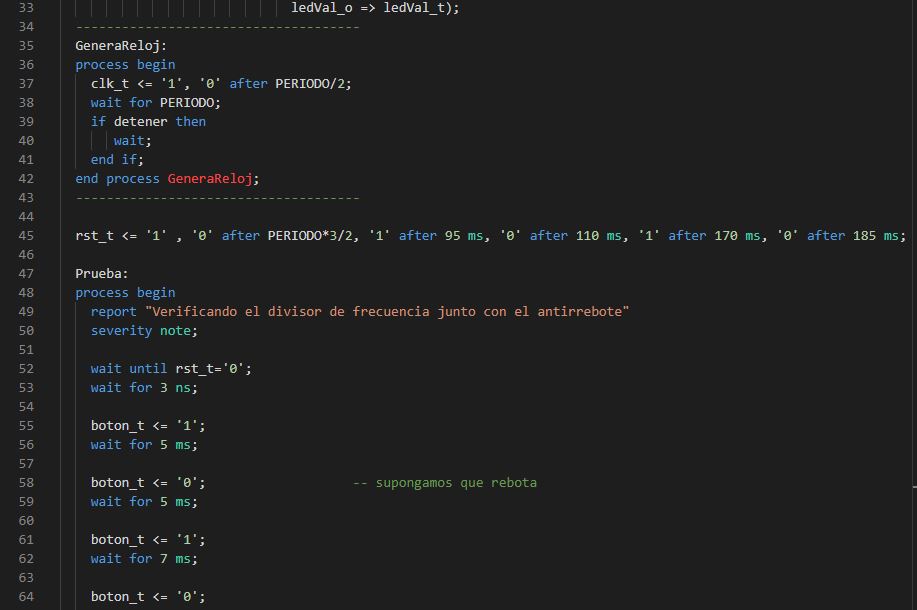
Task: Click the comment supongamos que rebota
Action: tap(444, 482)
